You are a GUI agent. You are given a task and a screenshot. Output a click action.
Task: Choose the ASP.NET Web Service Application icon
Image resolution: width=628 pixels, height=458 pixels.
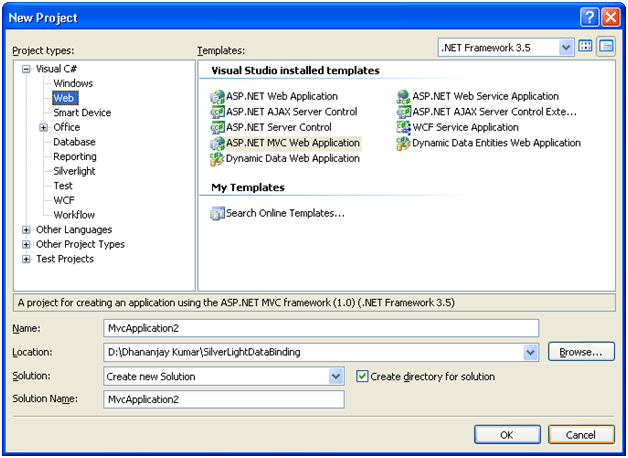pyautogui.click(x=403, y=97)
